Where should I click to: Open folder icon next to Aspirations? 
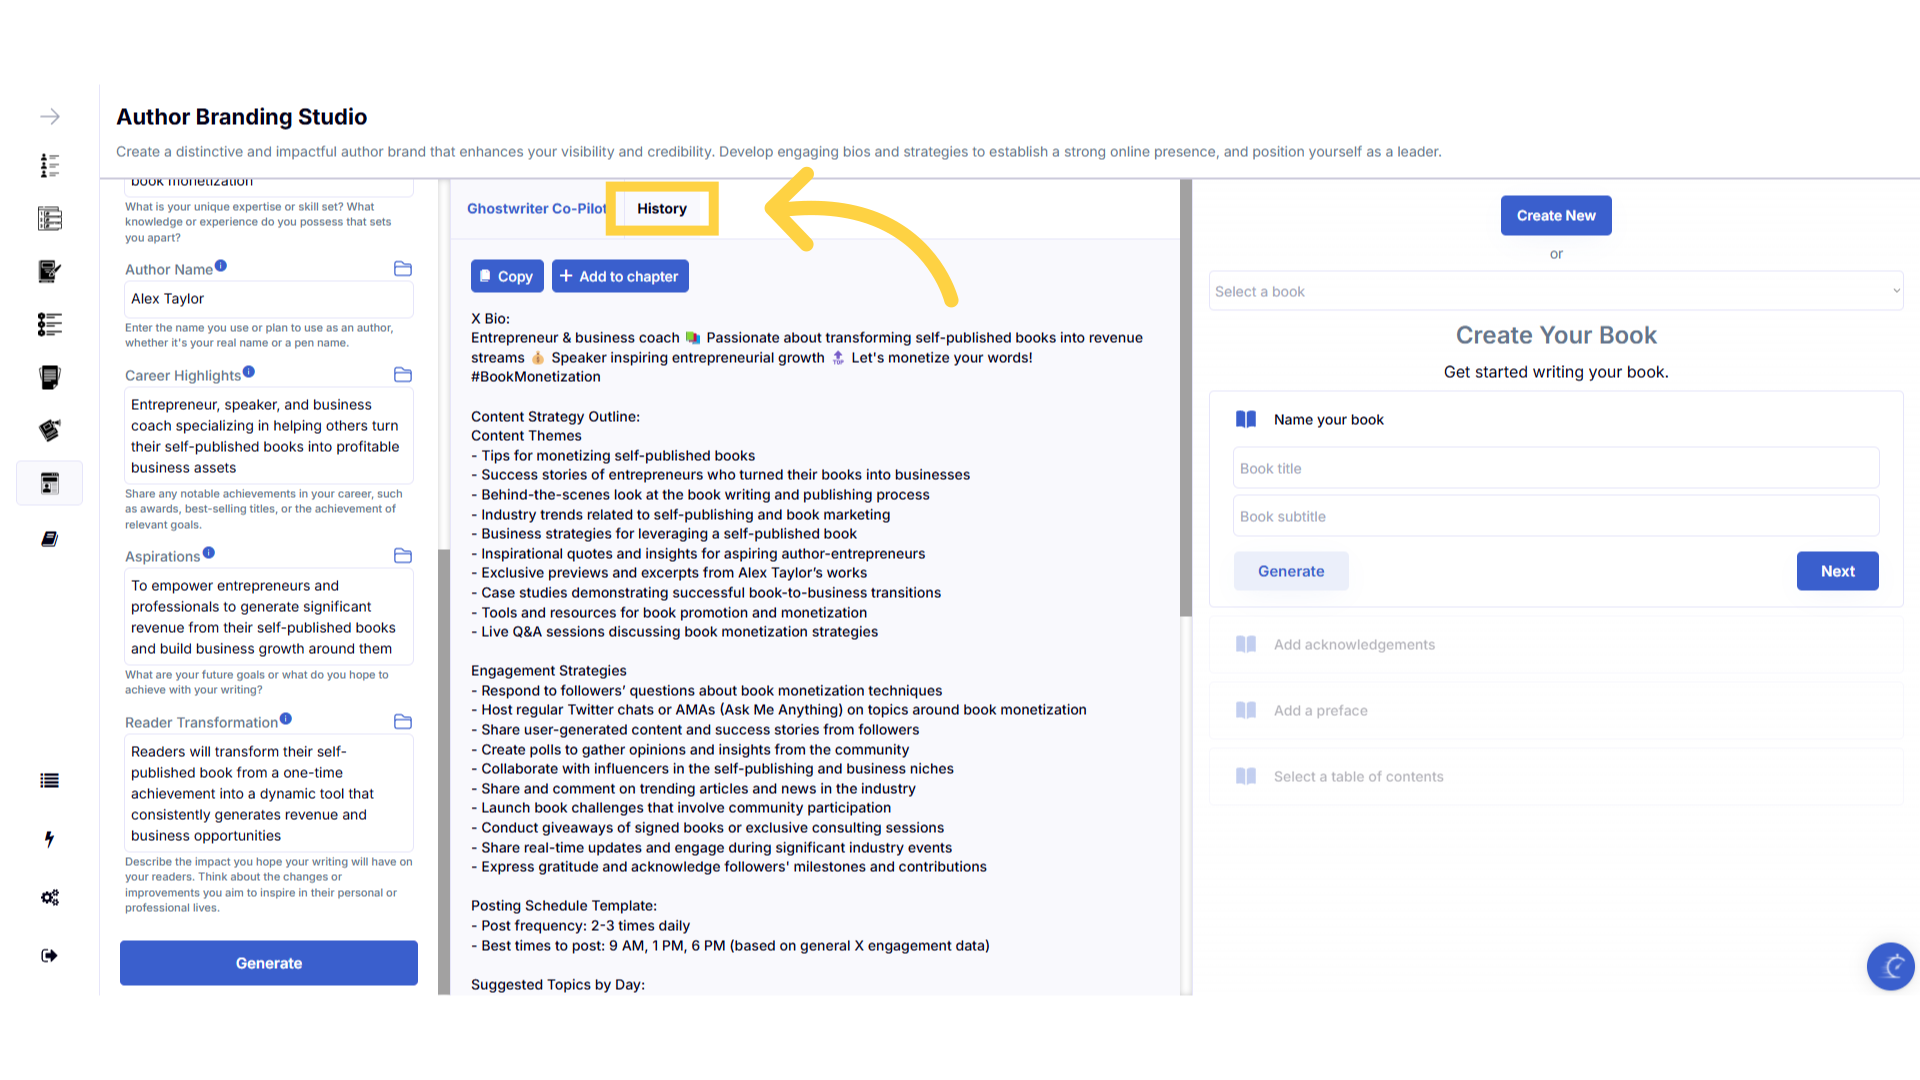(x=403, y=556)
